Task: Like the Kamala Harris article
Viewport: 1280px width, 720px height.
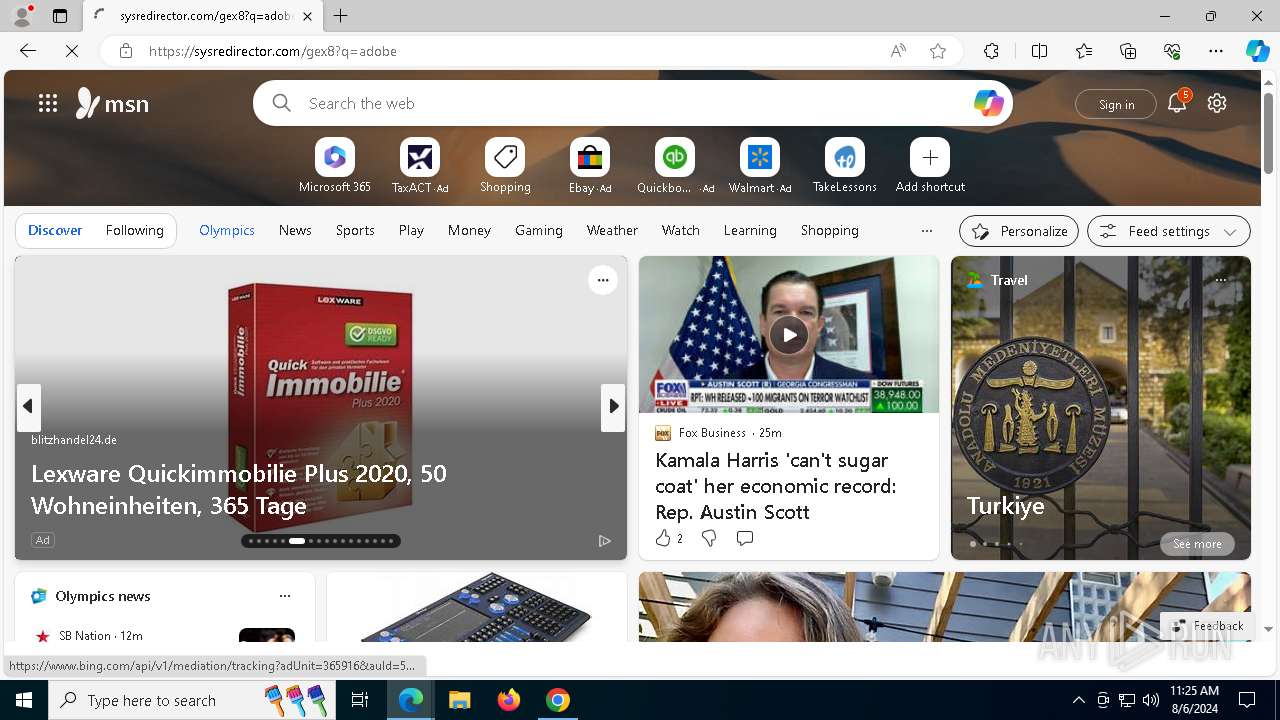Action: click(663, 538)
